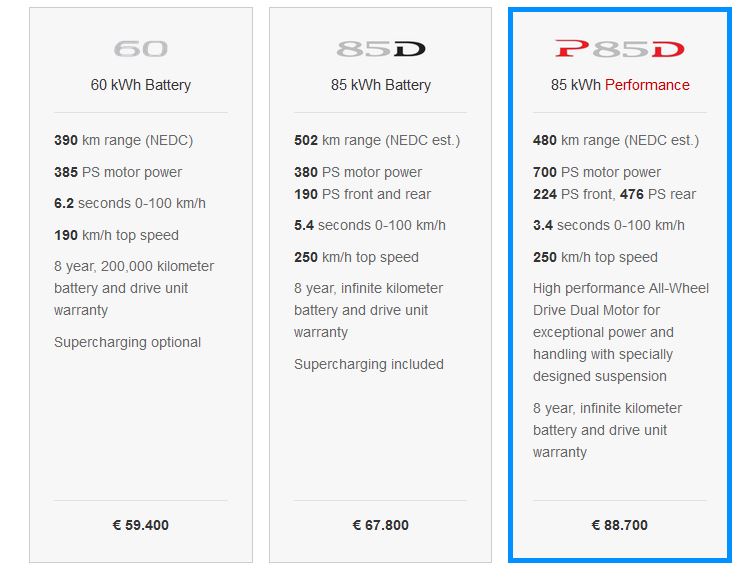Click the 85D model logo
The height and width of the screenshot is (577, 743).
pos(381,49)
